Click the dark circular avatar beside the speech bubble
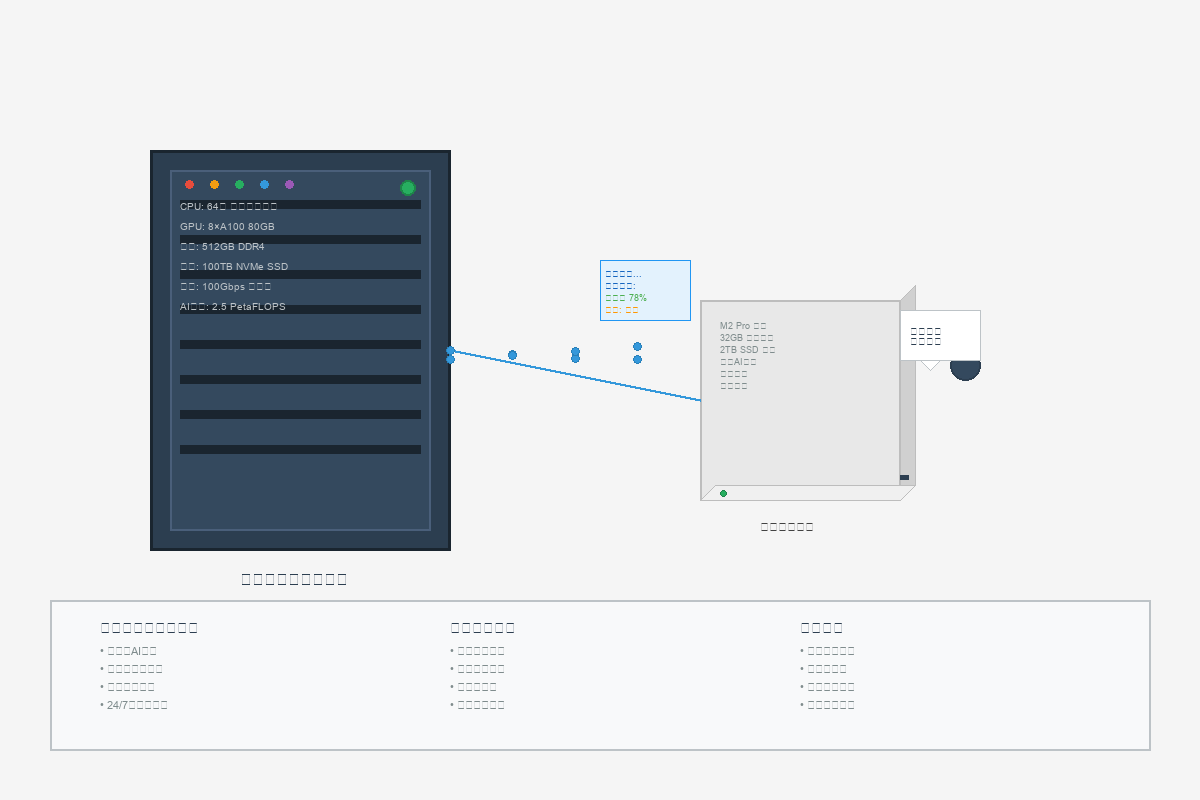This screenshot has width=1200, height=800. [965, 370]
